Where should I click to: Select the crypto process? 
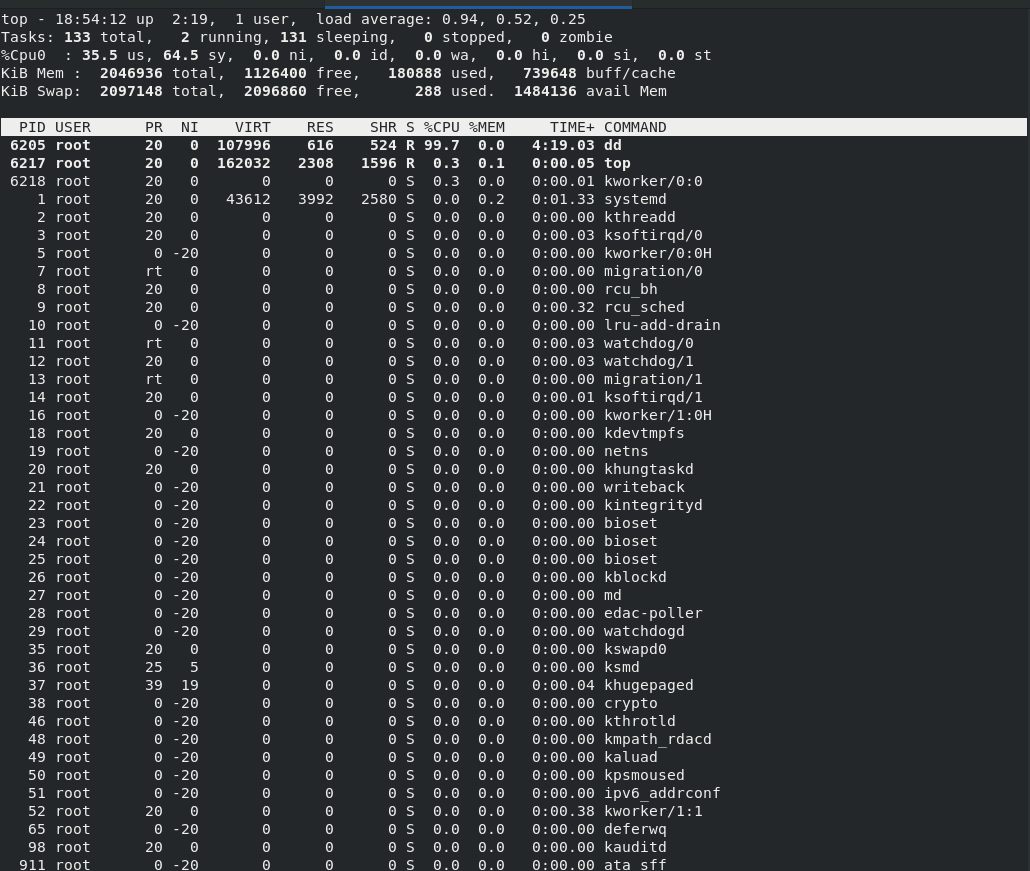[631, 704]
